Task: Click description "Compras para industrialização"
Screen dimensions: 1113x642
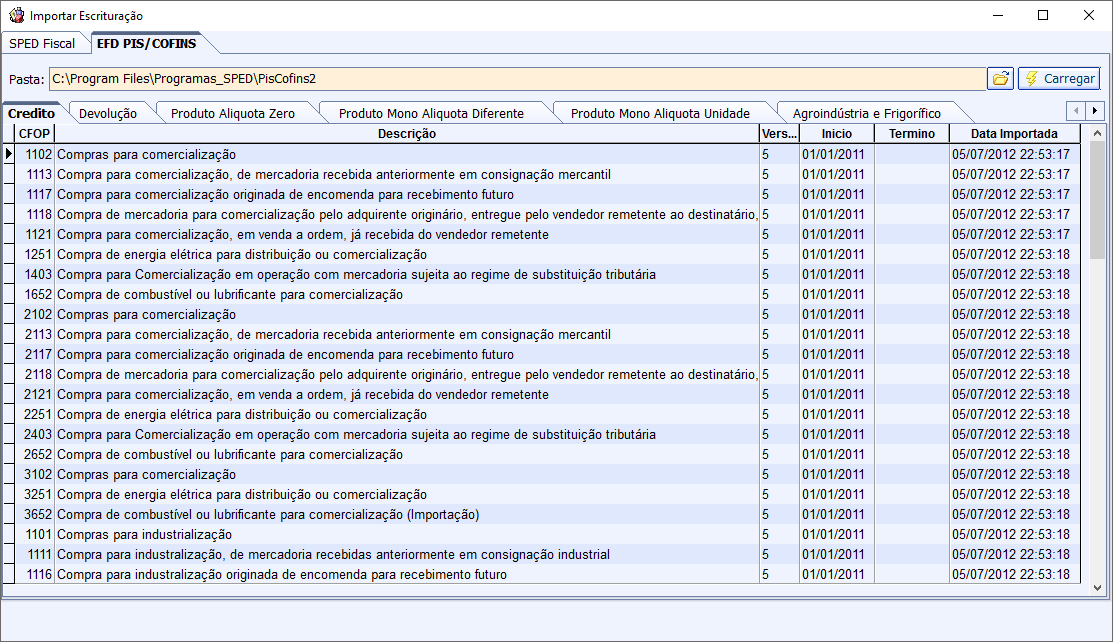Action: [x=145, y=534]
